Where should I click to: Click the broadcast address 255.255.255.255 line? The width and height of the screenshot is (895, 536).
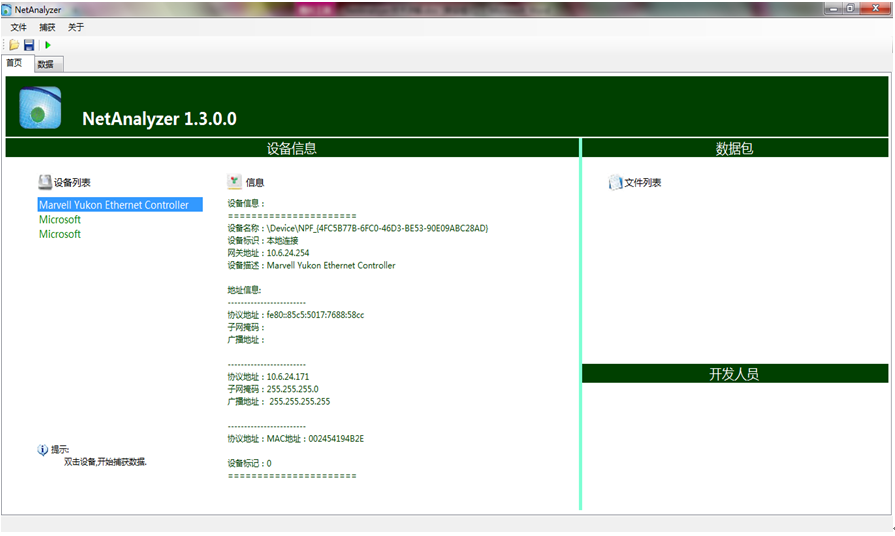click(279, 402)
